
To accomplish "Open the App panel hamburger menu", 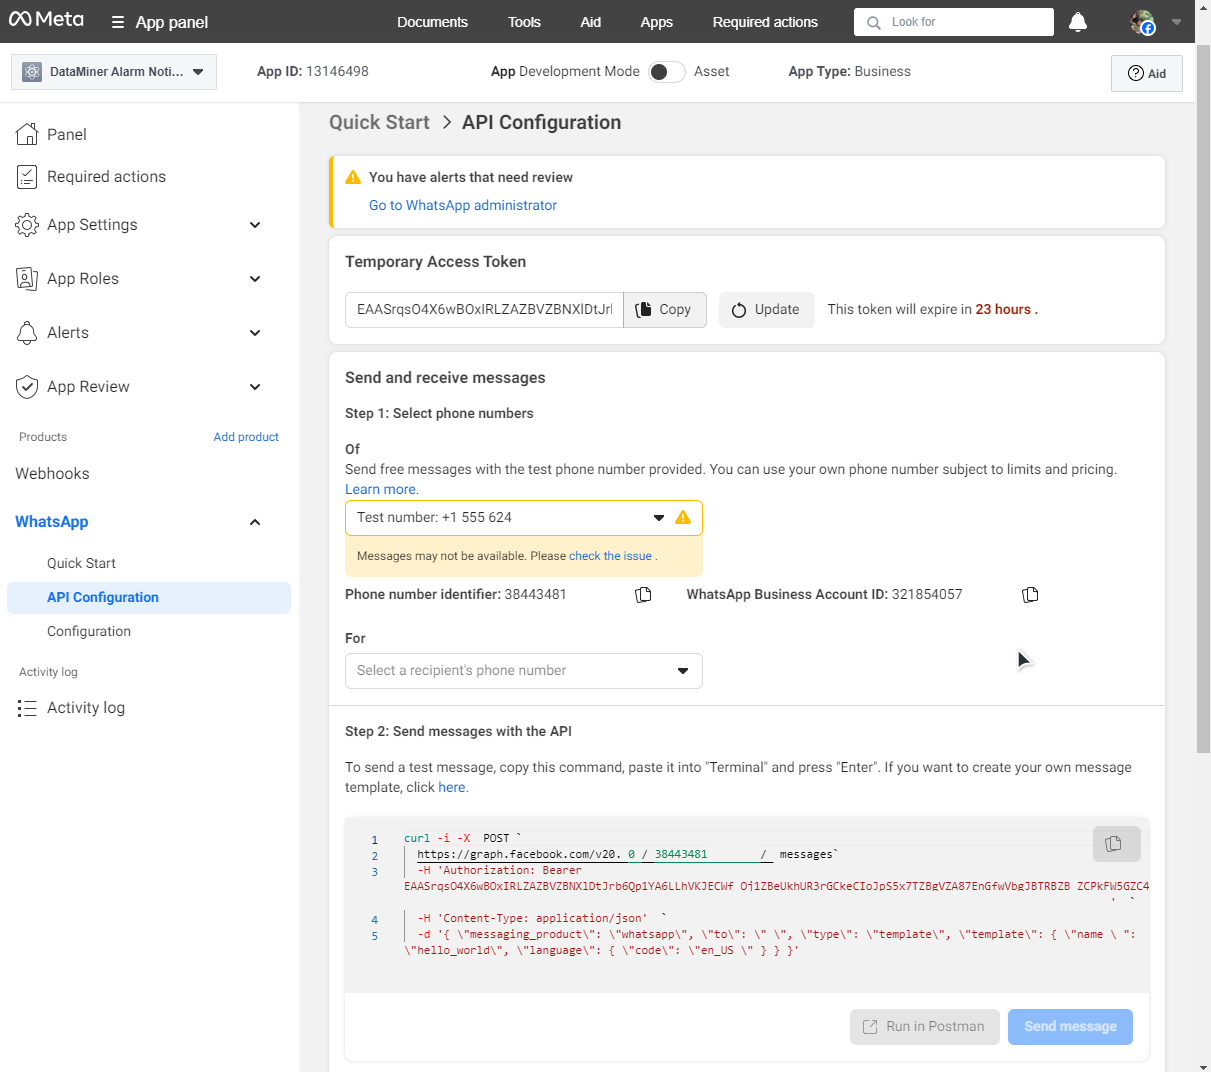I will (x=118, y=22).
